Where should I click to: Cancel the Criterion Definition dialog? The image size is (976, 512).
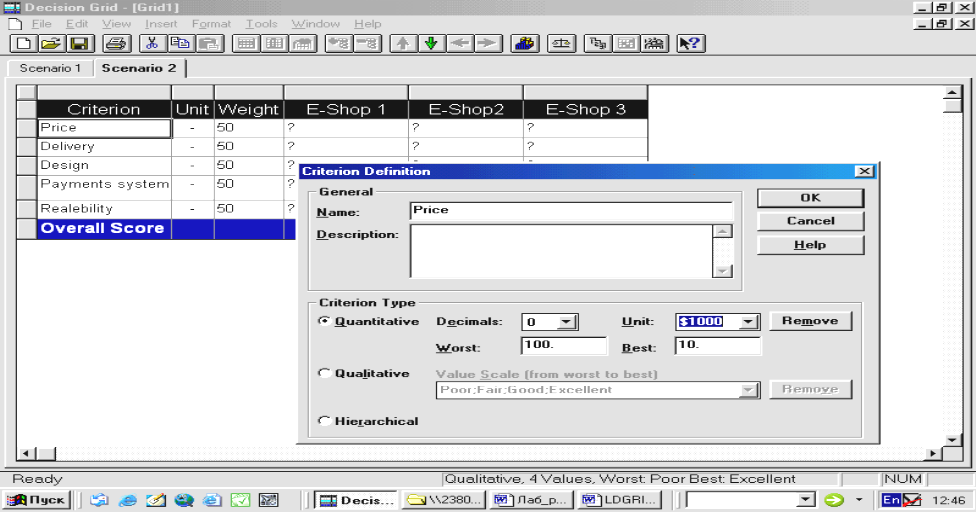click(x=810, y=221)
